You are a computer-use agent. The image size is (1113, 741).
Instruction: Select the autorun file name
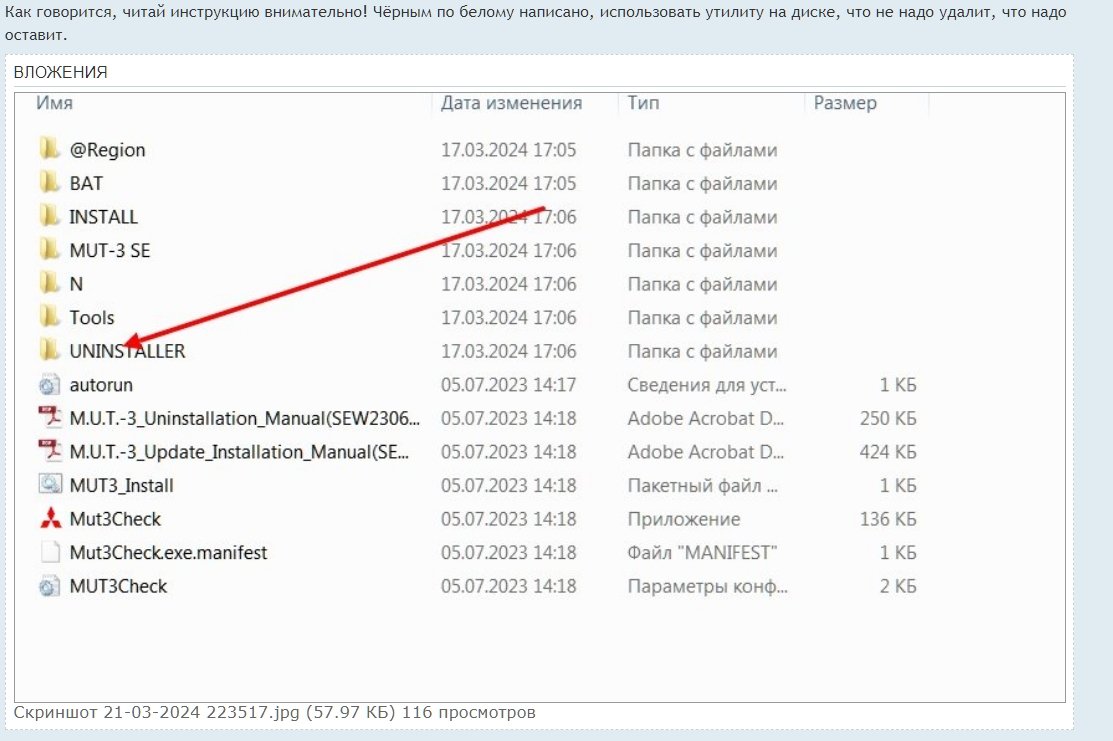(101, 385)
